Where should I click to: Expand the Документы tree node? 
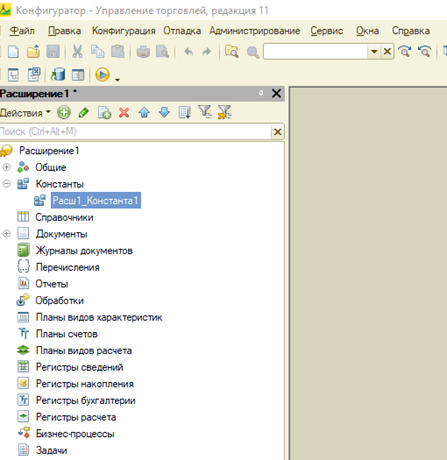pyautogui.click(x=7, y=234)
